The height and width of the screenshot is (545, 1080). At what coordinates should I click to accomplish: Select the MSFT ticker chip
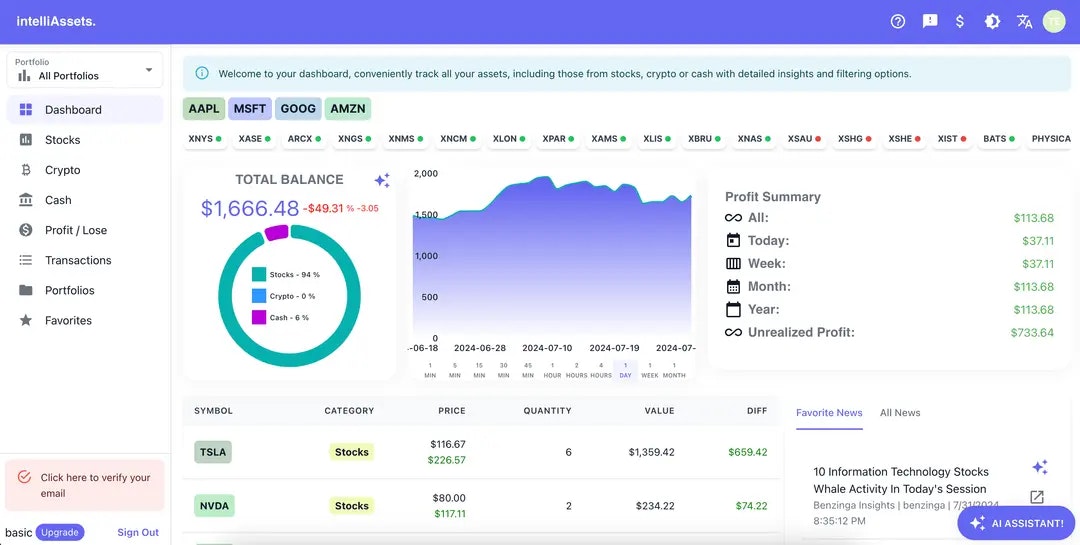[x=250, y=109]
